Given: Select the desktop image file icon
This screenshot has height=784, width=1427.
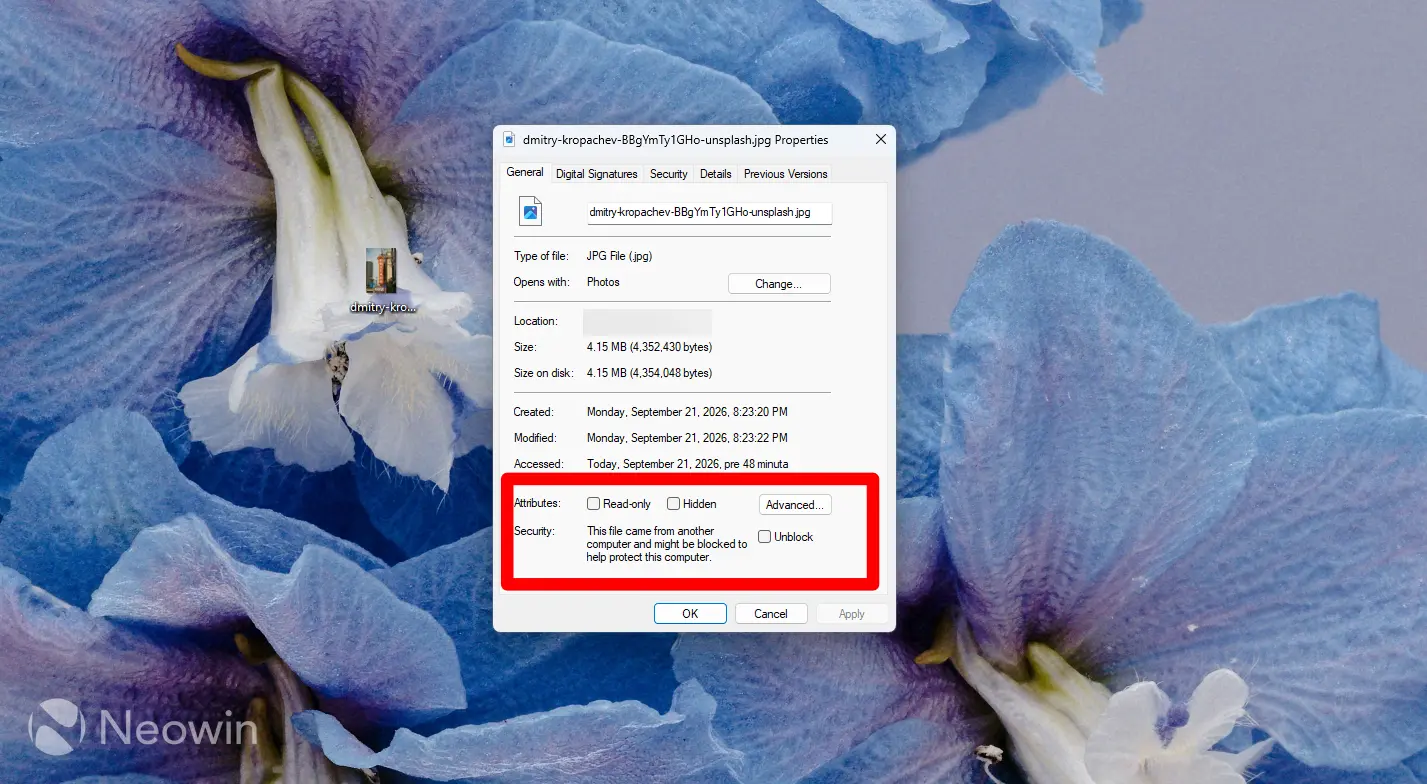Looking at the screenshot, I should point(381,271).
